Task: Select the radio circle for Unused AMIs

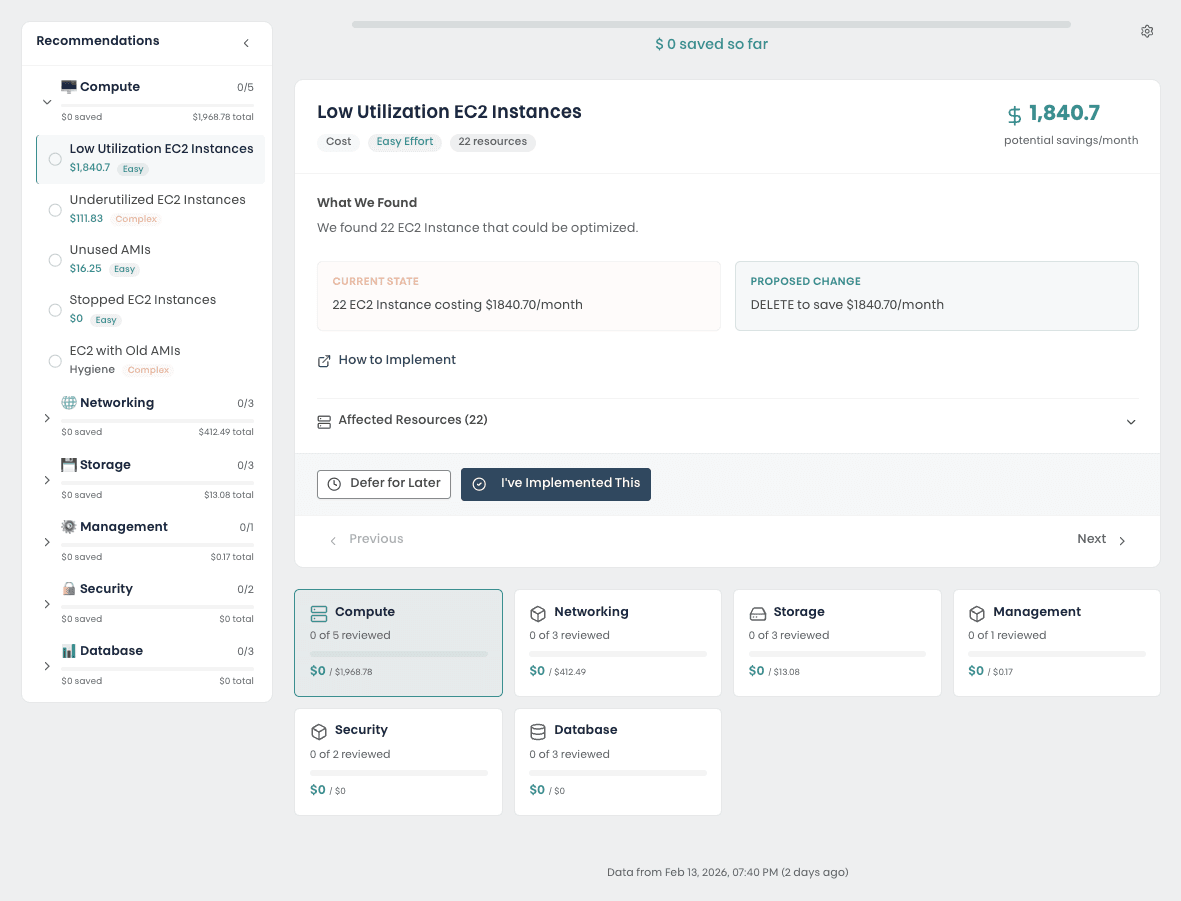Action: [55, 259]
